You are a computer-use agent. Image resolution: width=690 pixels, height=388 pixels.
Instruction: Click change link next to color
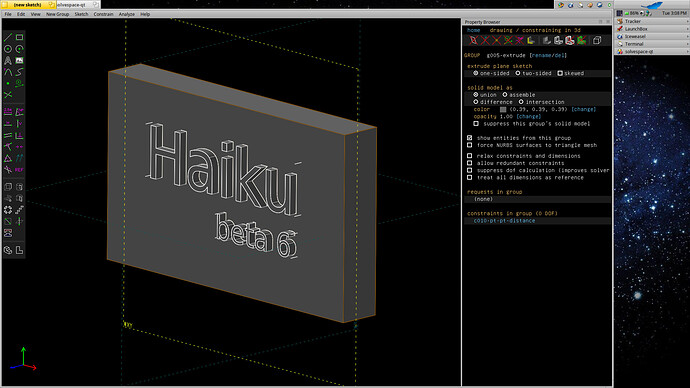click(584, 109)
